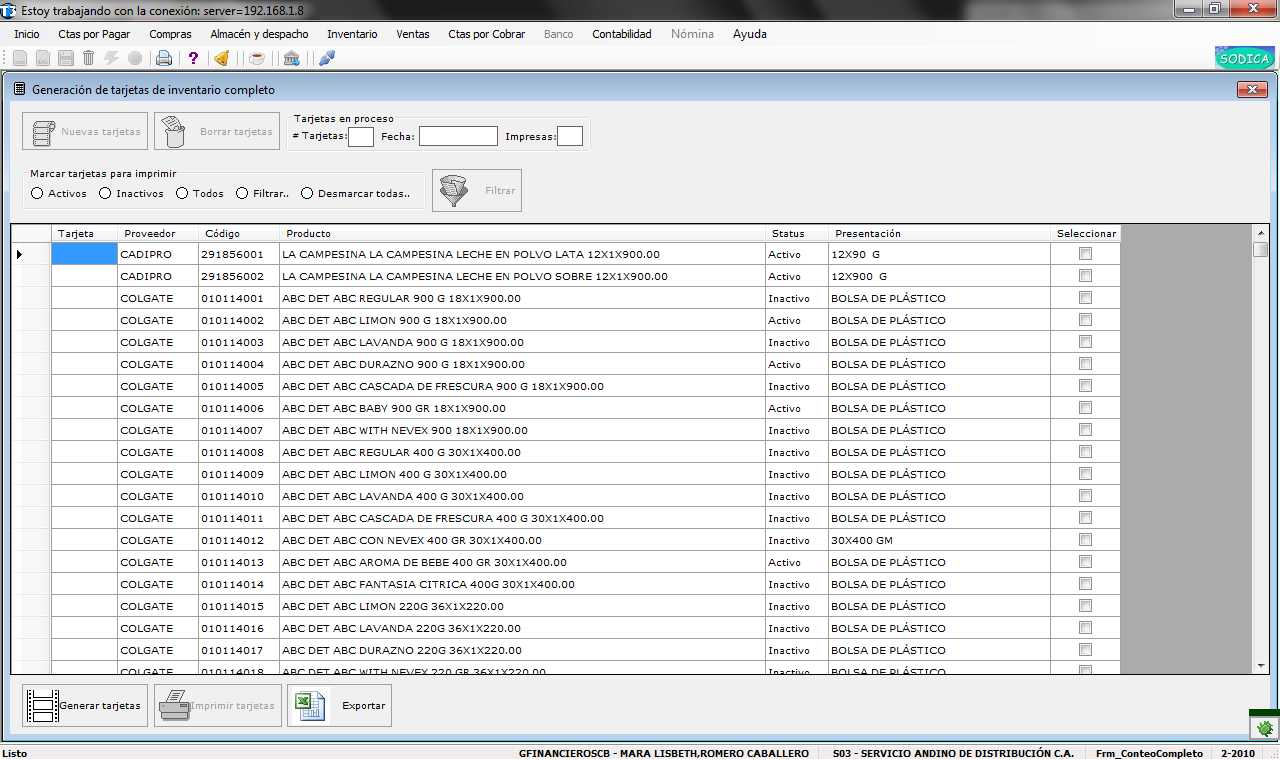Click the Exportar button
The height and width of the screenshot is (760, 1280).
(339, 705)
